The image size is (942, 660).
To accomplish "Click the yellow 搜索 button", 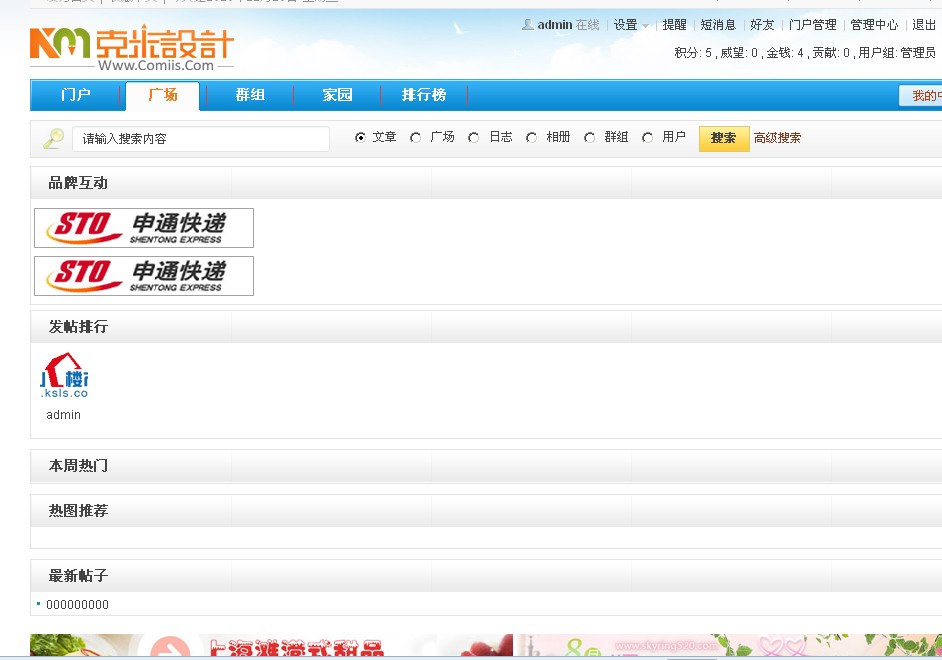I will (x=724, y=138).
